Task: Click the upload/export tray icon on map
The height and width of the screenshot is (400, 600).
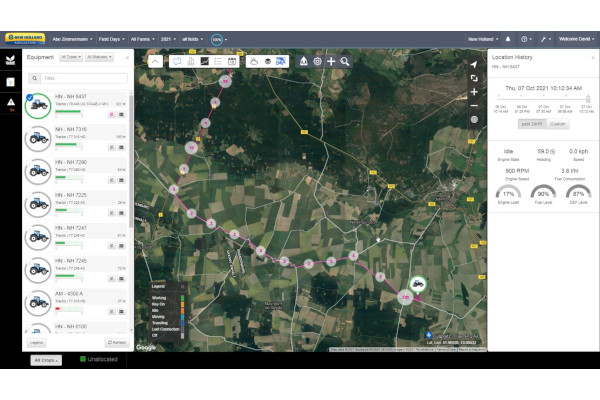Action: (x=303, y=61)
